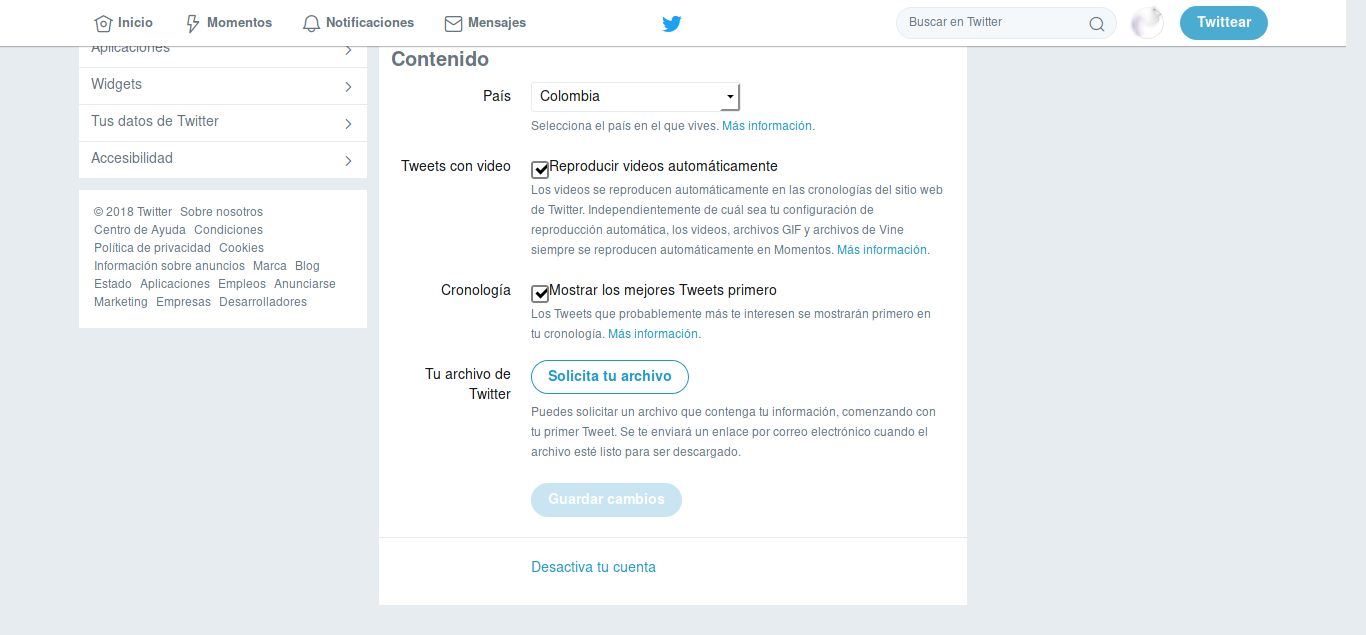Open the profile avatar menu
This screenshot has width=1366, height=635.
coord(1147,23)
